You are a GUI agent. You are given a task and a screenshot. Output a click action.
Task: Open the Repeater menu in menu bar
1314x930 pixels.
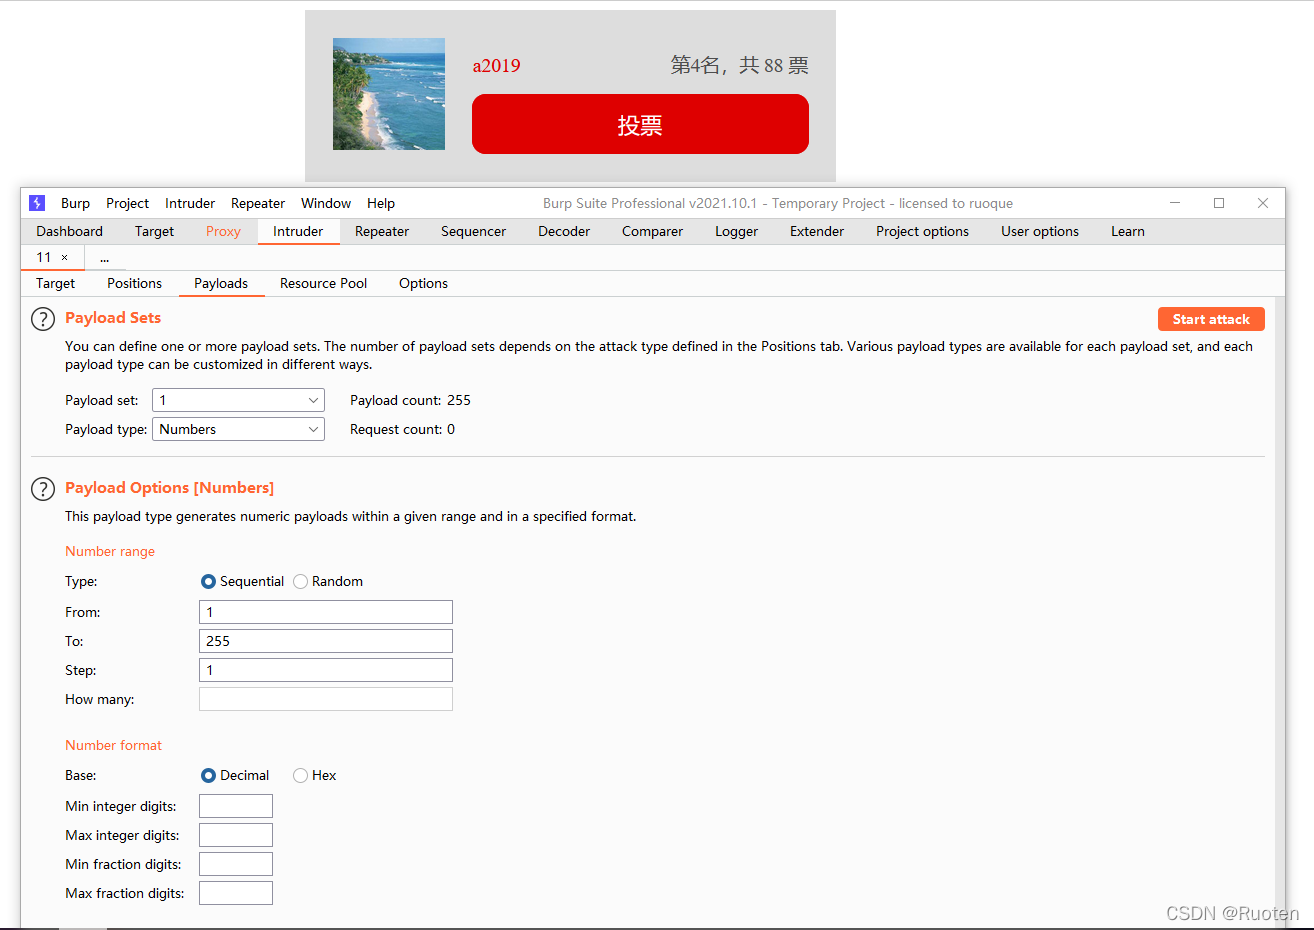(258, 203)
